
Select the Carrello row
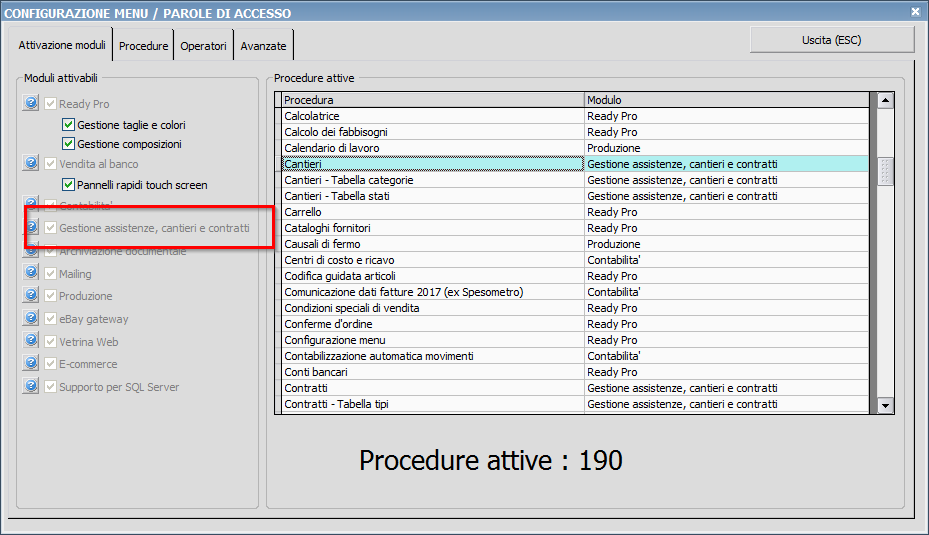click(575, 212)
